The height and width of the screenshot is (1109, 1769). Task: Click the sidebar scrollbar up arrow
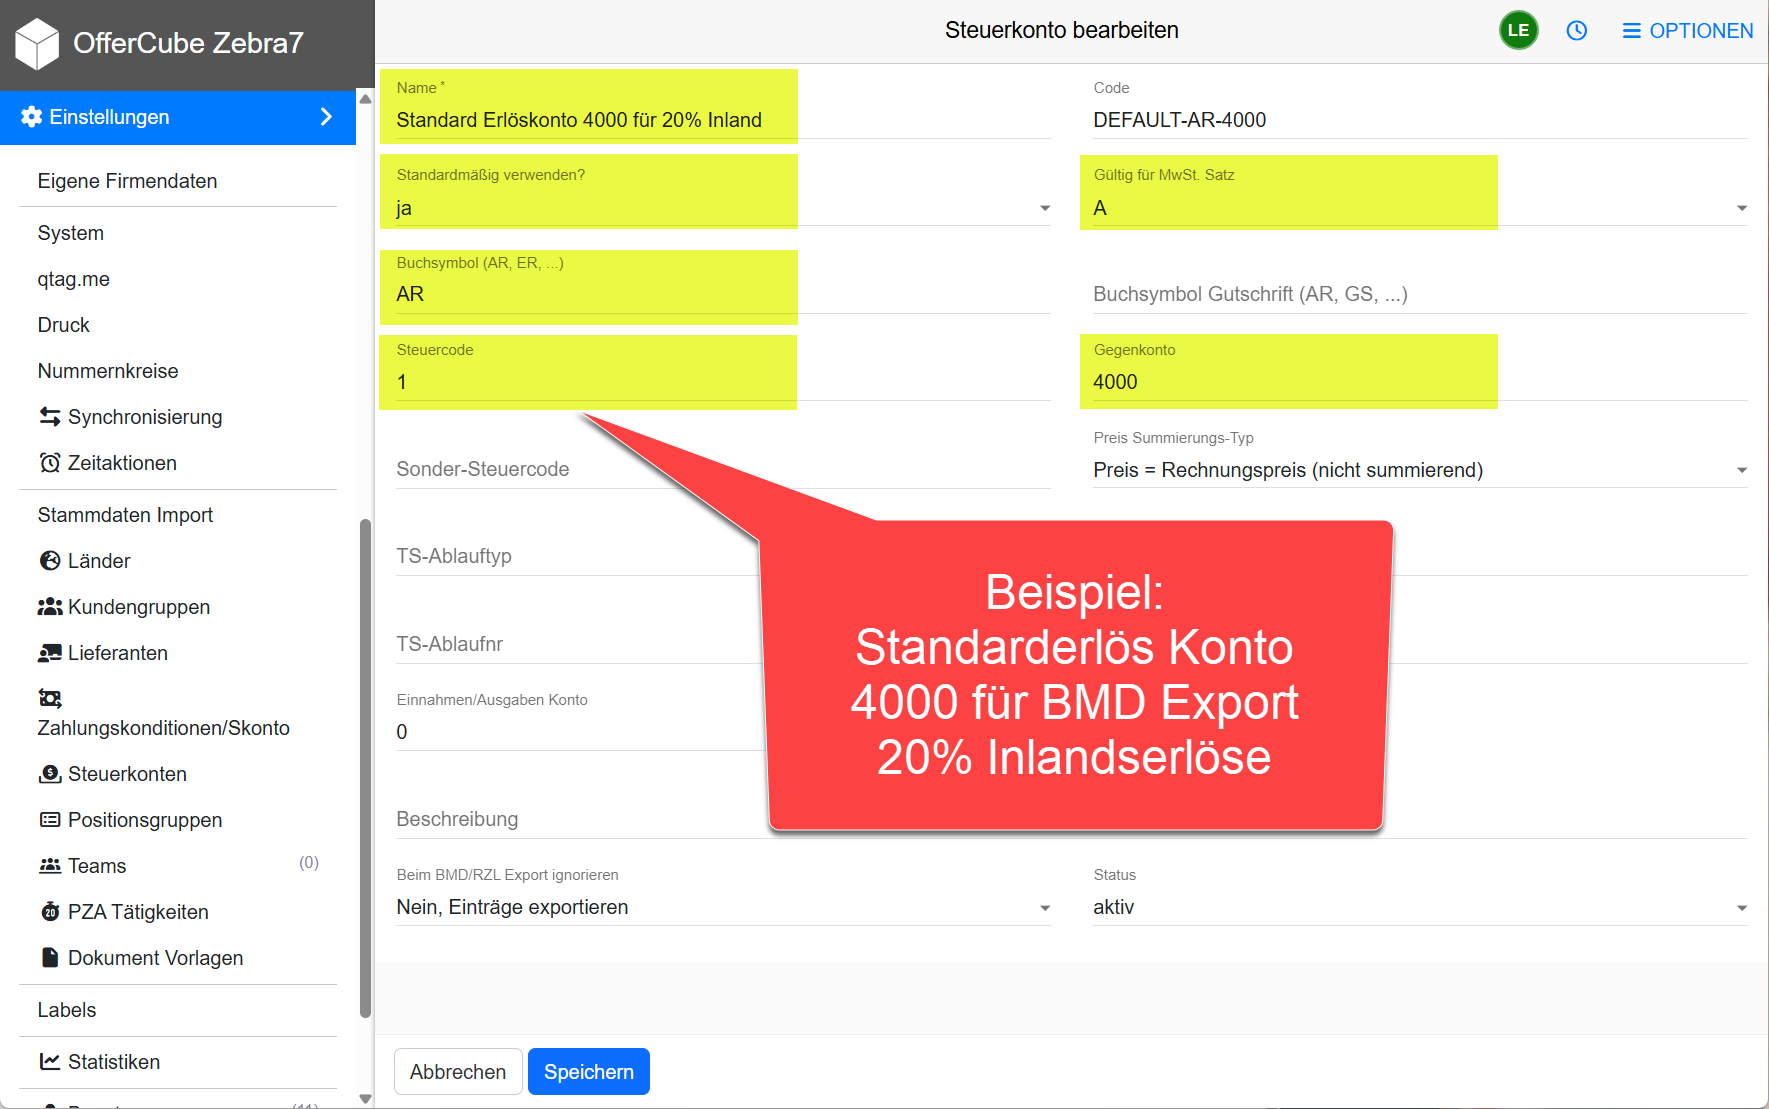pos(365,99)
